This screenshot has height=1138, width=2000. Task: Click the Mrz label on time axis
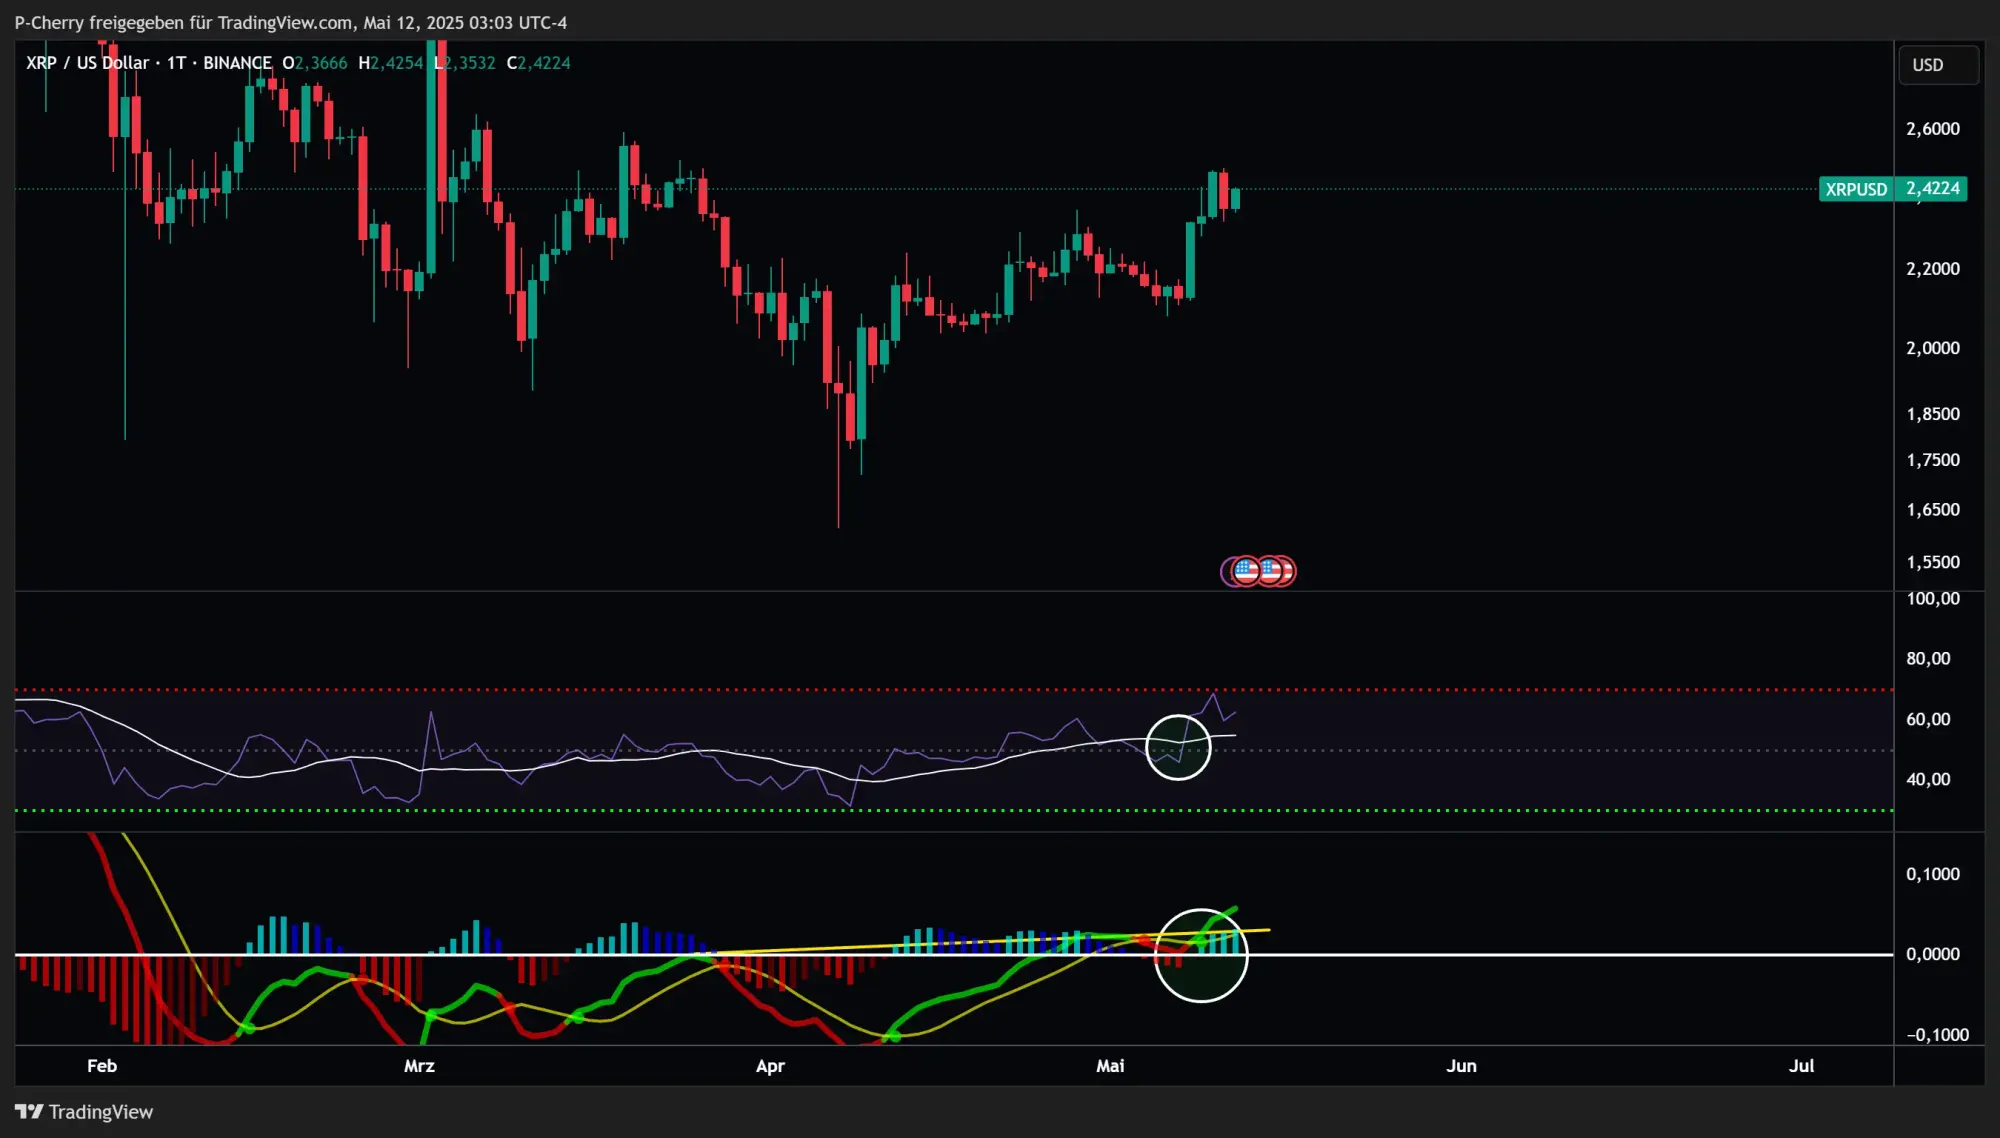tap(419, 1066)
